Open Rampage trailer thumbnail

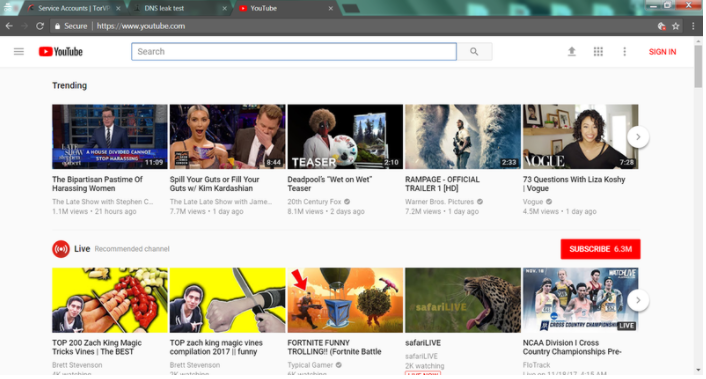tap(463, 137)
